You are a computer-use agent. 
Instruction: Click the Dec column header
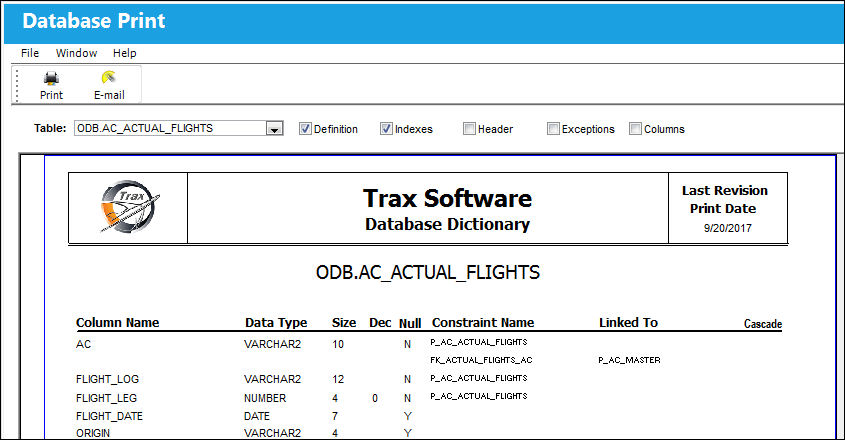coord(380,322)
